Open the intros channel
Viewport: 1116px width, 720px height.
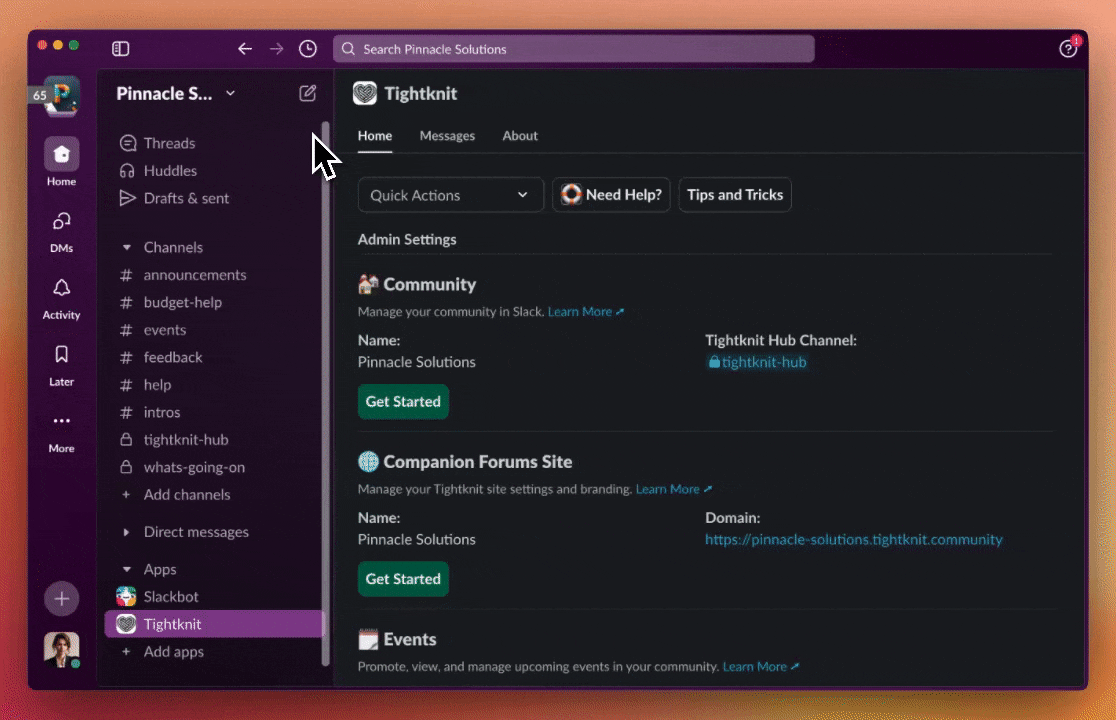point(162,413)
